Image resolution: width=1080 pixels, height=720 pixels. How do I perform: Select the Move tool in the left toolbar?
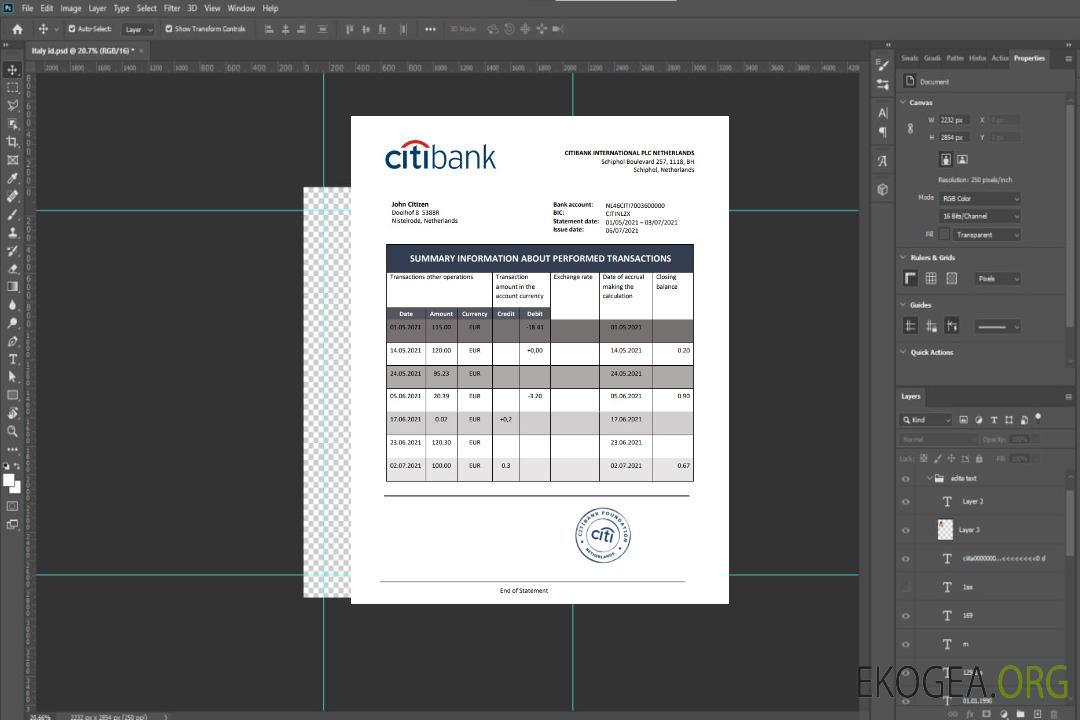(x=12, y=70)
